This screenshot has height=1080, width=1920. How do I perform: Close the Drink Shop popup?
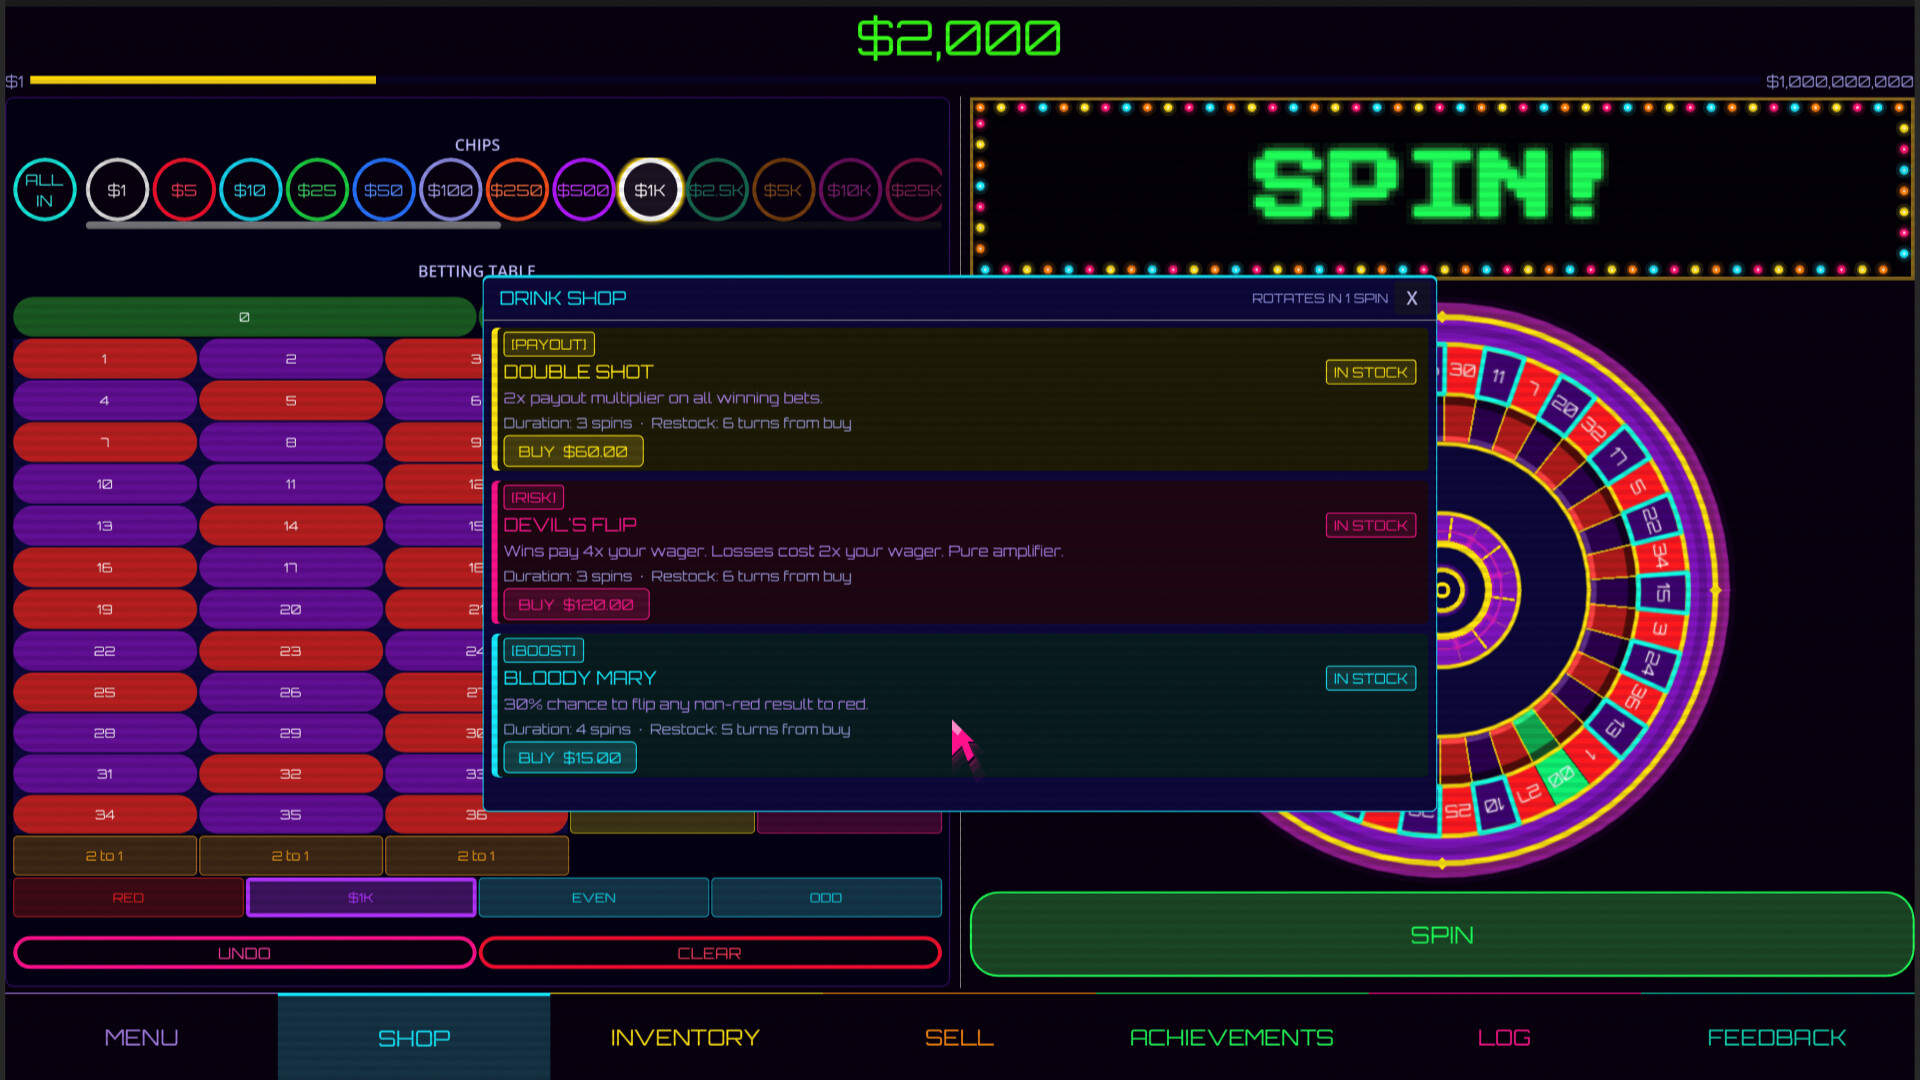1412,298
